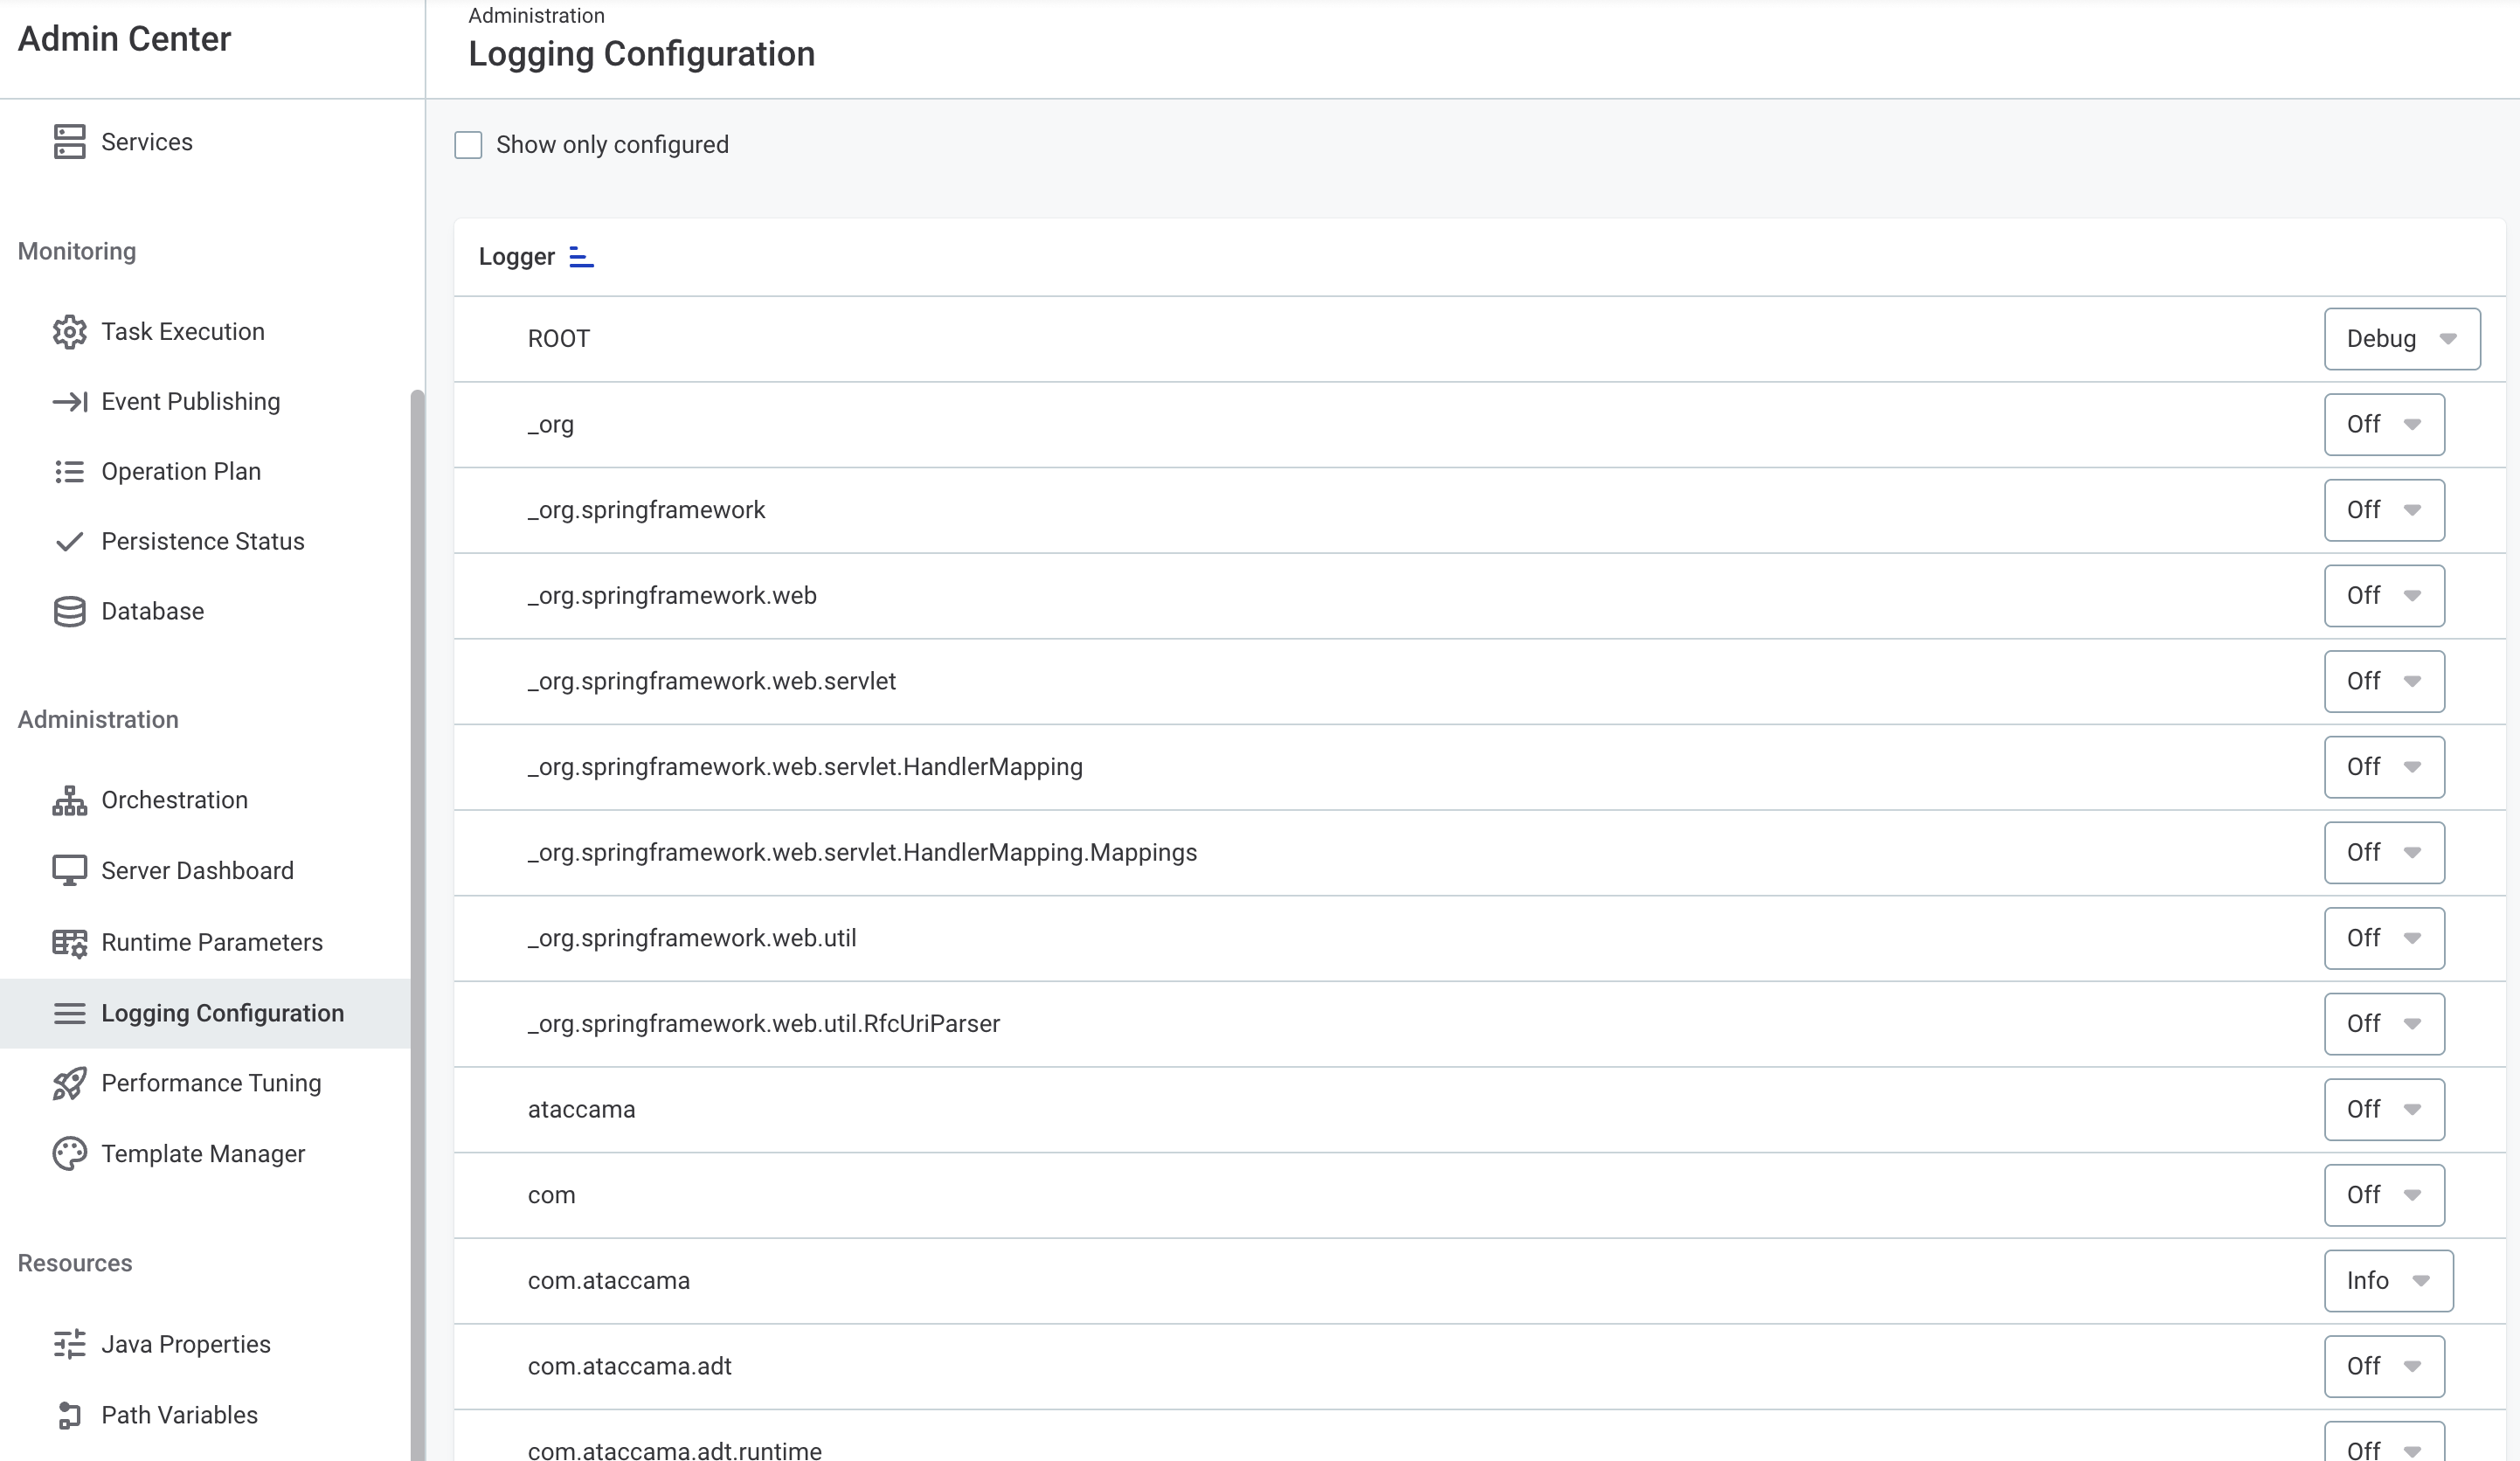Click the Server Dashboard monitor icon
2520x1461 pixels.
[x=69, y=870]
